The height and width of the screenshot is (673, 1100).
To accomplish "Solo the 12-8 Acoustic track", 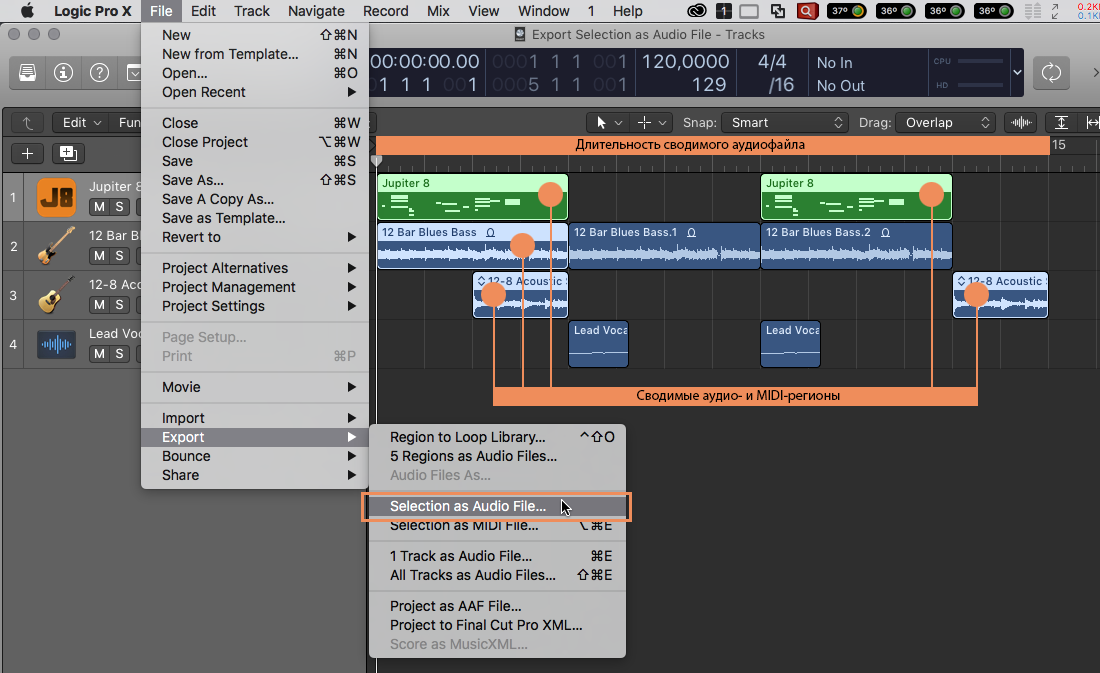I will pos(119,305).
